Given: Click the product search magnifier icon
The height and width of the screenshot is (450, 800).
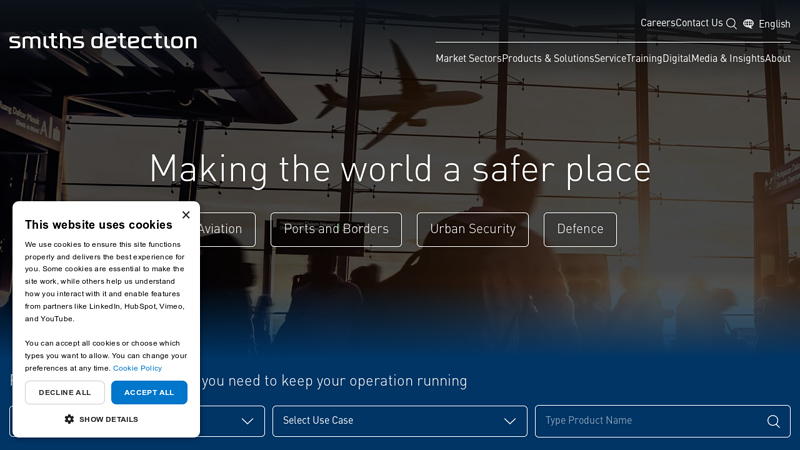Looking at the screenshot, I should tap(773, 421).
